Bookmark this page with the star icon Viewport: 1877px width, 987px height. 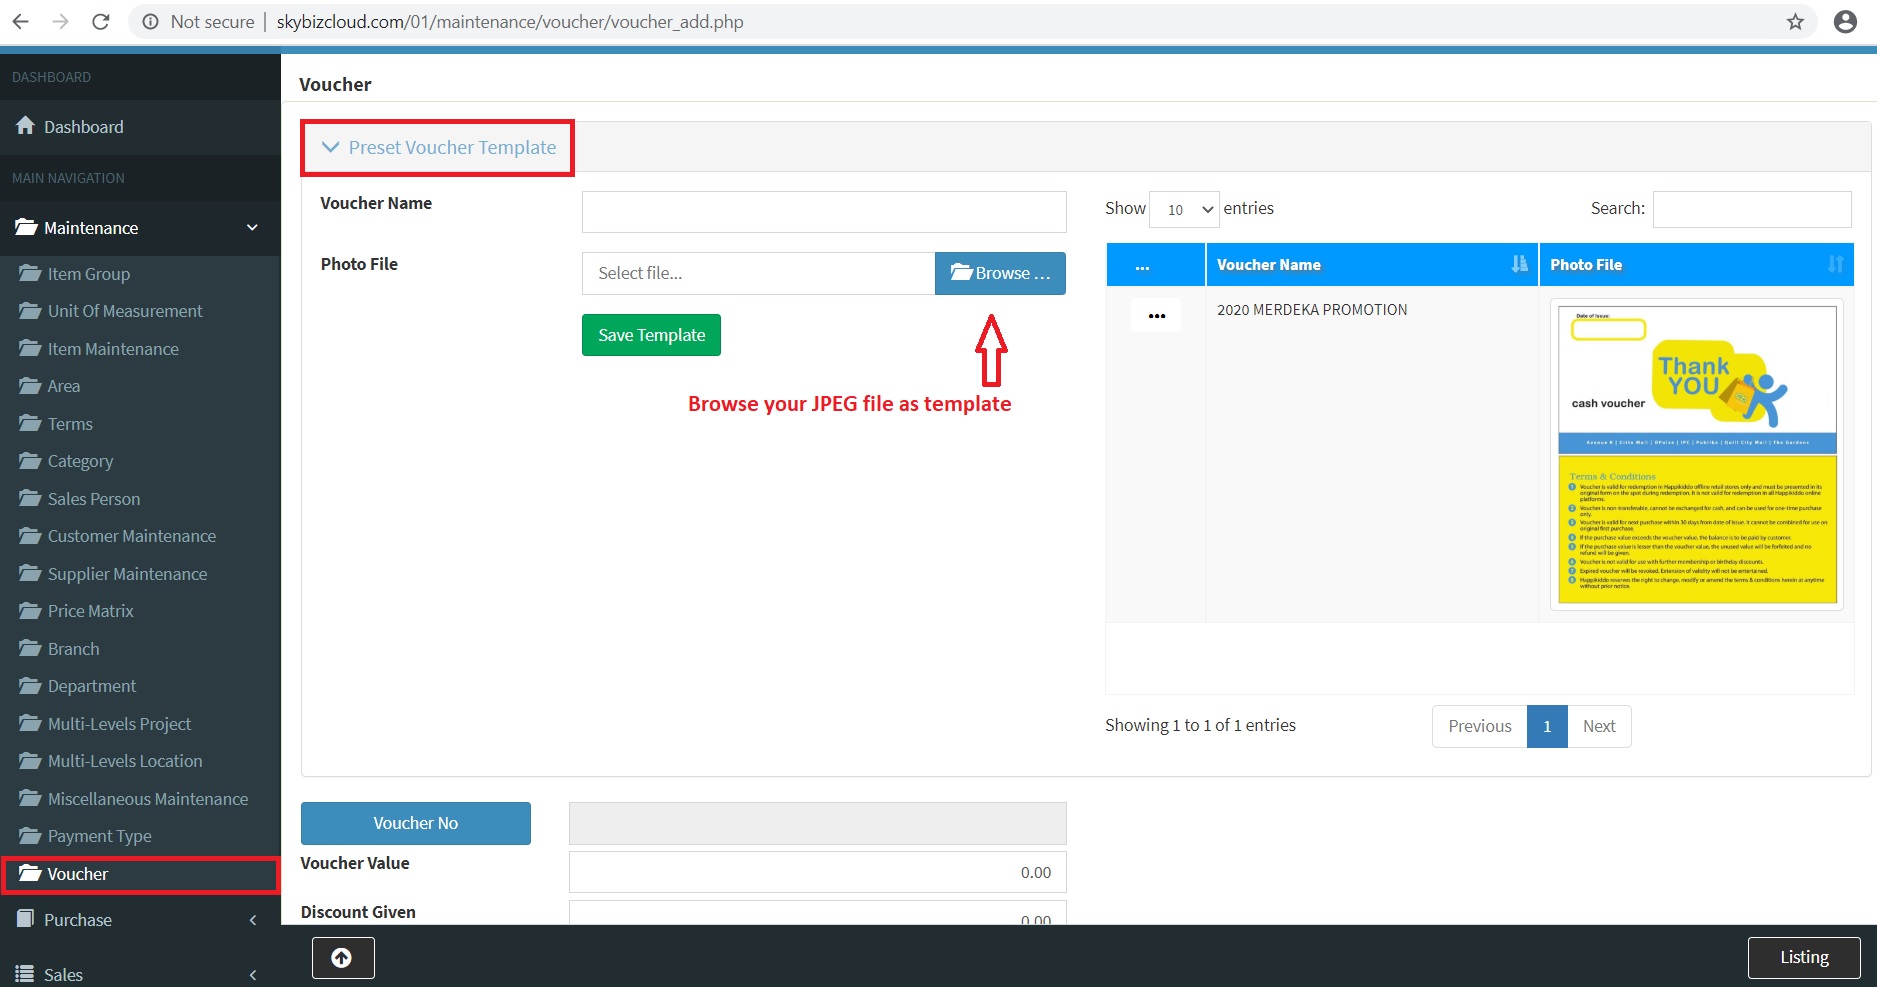click(1795, 22)
